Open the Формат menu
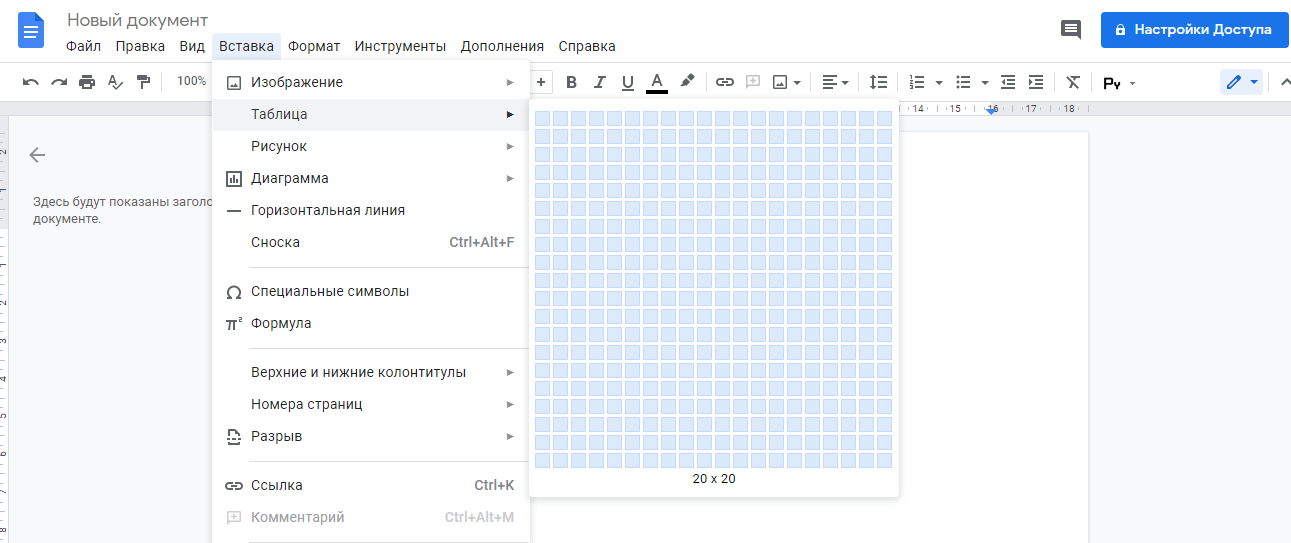This screenshot has height=543, width=1291. click(x=314, y=46)
